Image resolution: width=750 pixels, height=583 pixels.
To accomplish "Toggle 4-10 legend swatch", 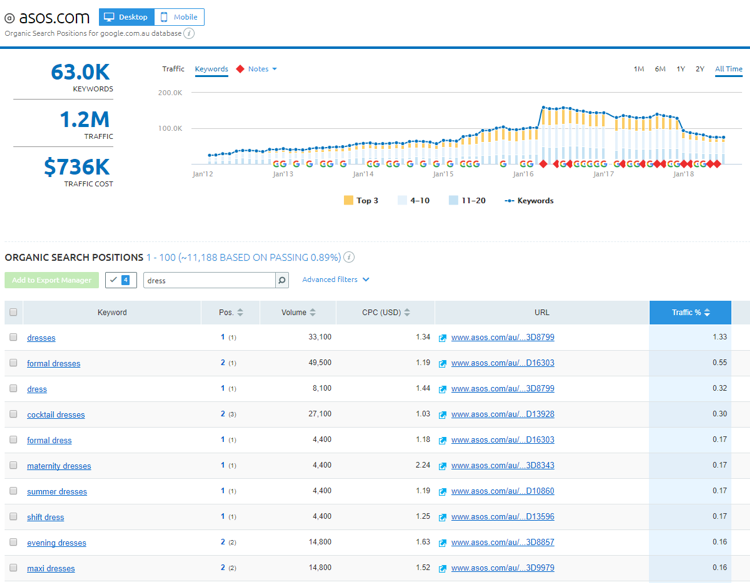I will pos(402,200).
